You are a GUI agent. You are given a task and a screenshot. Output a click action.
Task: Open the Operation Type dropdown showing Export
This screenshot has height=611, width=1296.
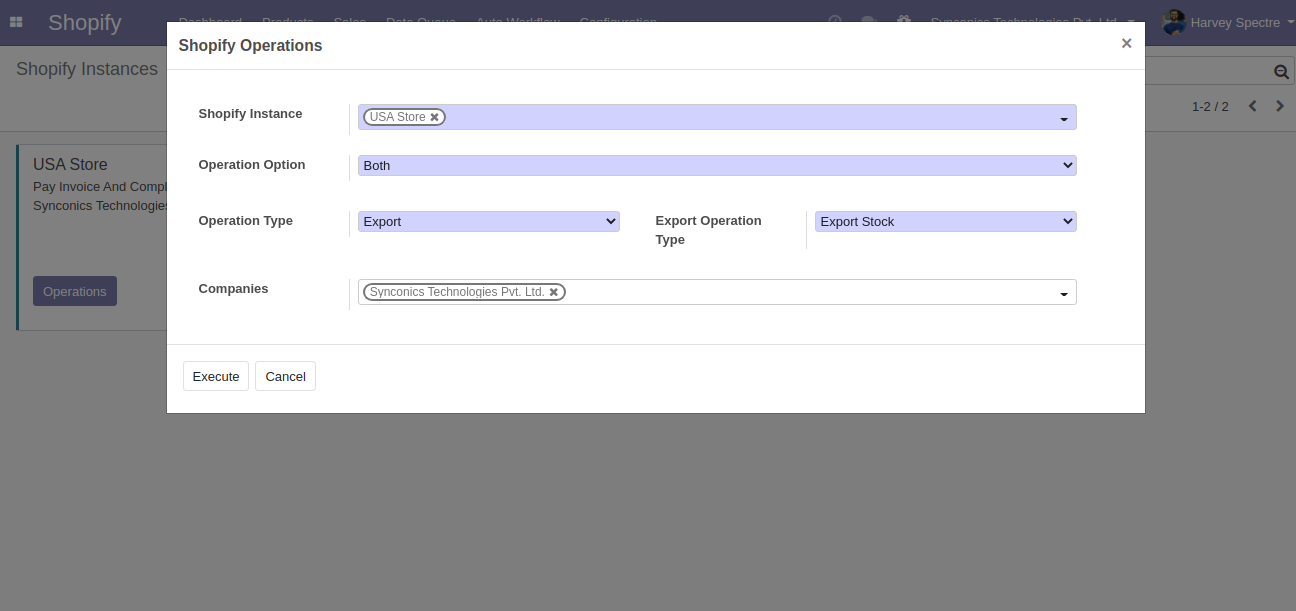click(x=488, y=222)
